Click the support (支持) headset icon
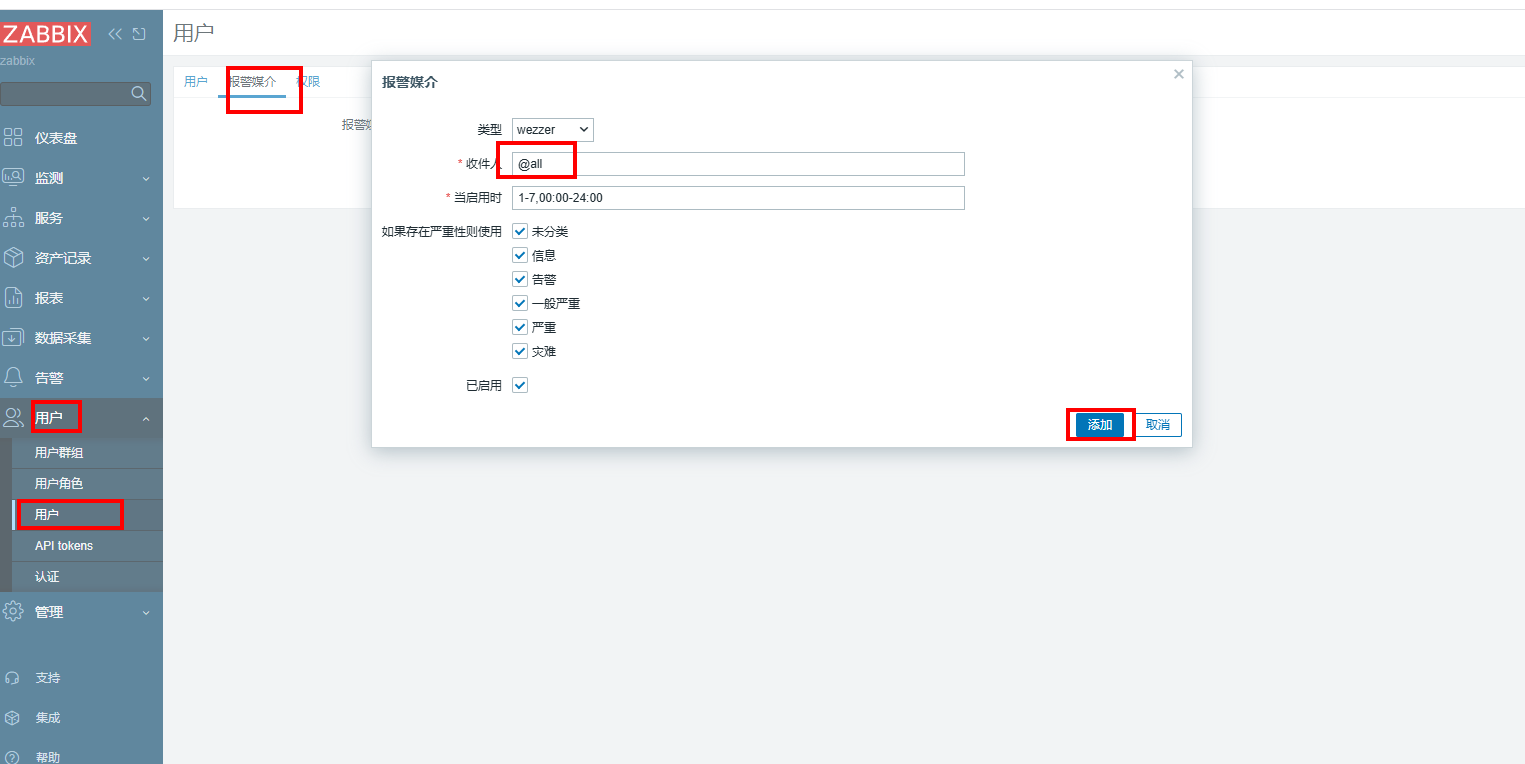The width and height of the screenshot is (1525, 764). (12, 678)
